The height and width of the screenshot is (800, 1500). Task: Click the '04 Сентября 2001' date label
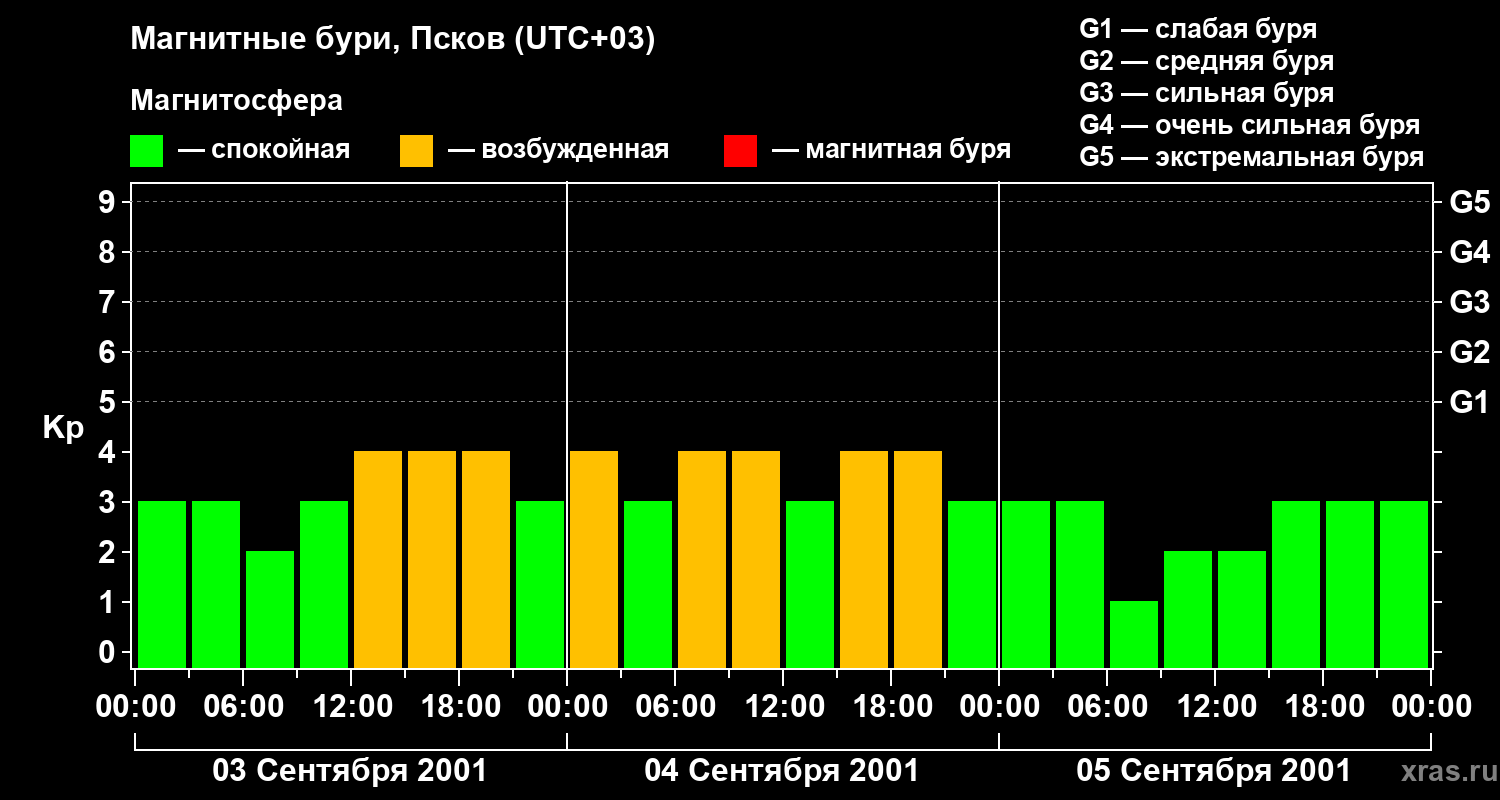pyautogui.click(x=782, y=771)
